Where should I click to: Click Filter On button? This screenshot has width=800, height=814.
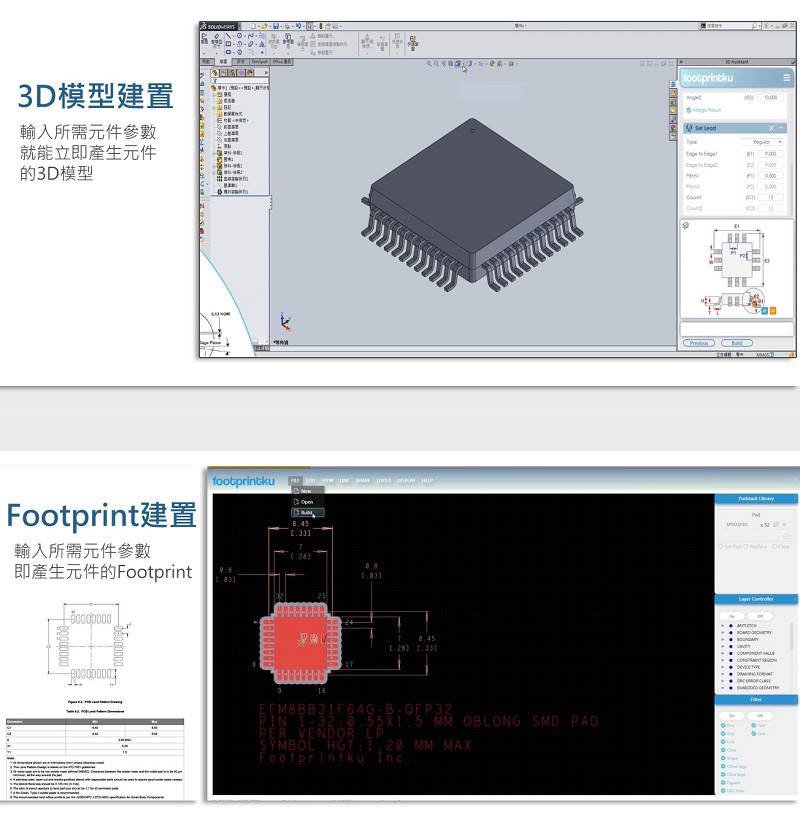(x=731, y=716)
